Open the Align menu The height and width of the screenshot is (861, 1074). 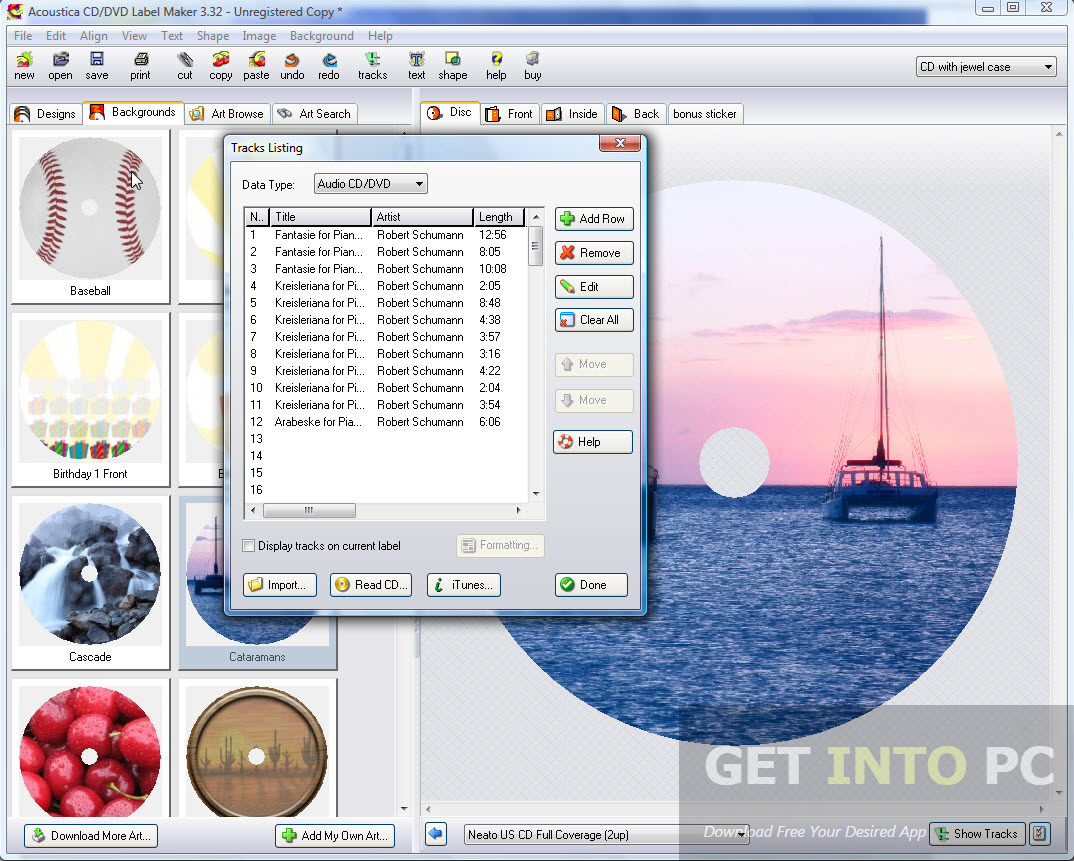point(94,36)
